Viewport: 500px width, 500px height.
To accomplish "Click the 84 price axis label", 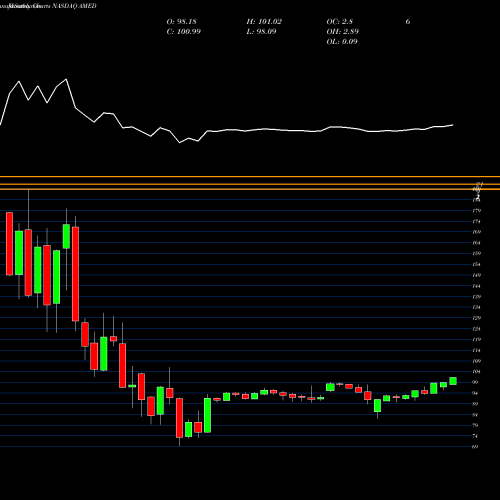I will [x=475, y=415].
